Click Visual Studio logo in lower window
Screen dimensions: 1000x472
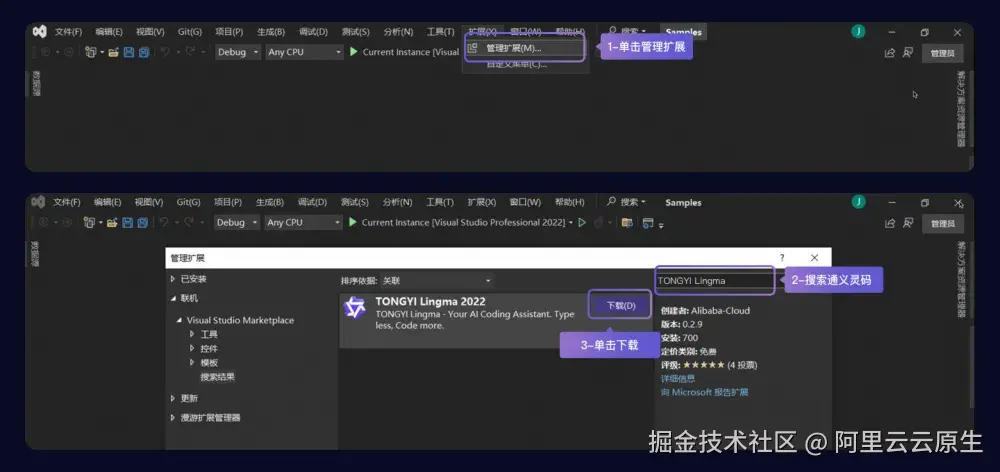tap(38, 202)
